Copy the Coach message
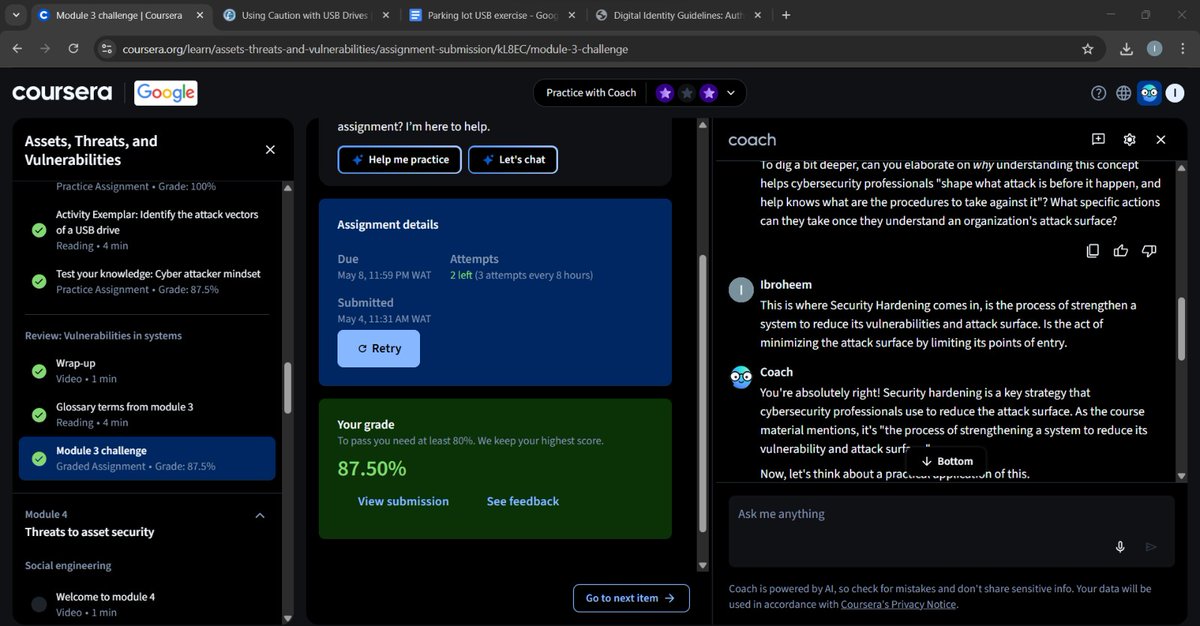This screenshot has width=1200, height=626. (1093, 250)
